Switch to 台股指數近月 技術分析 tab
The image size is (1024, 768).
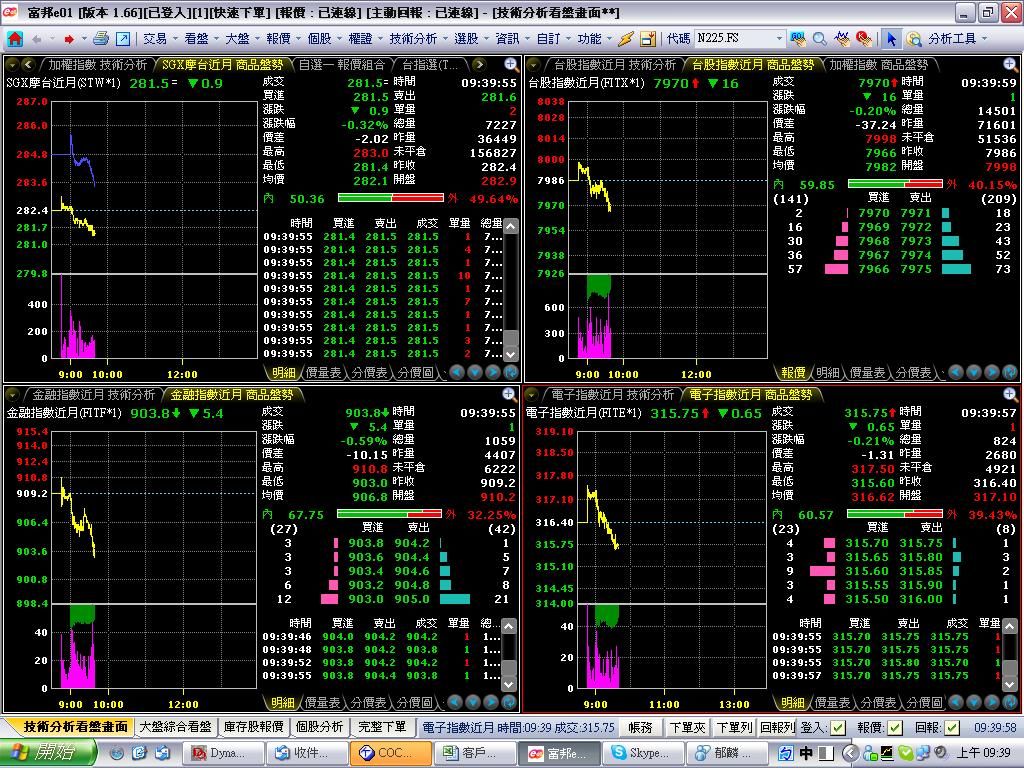(x=615, y=65)
